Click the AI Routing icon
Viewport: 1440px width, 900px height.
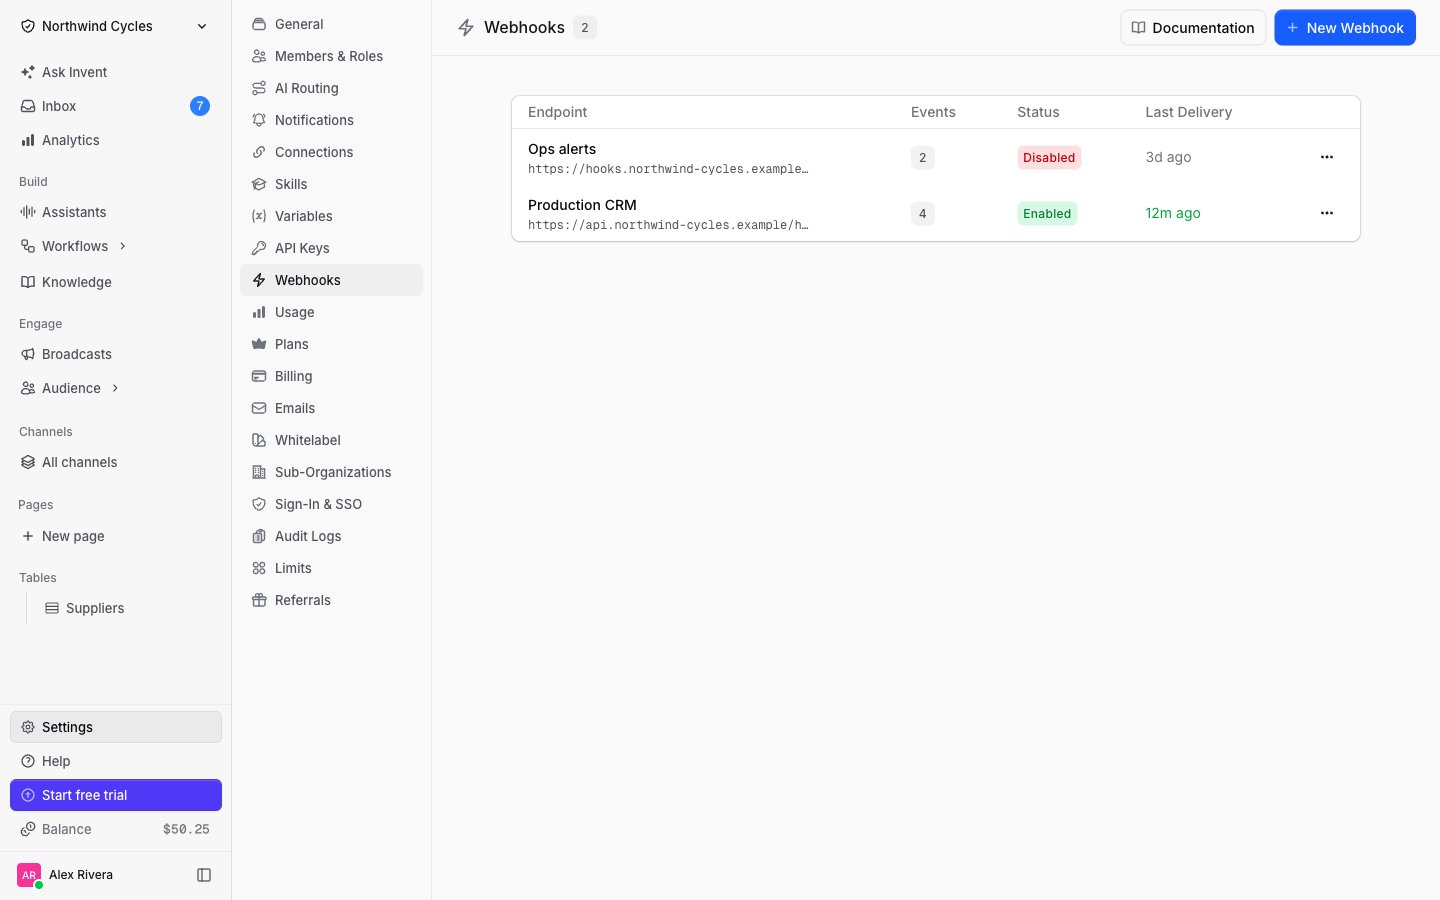259,88
